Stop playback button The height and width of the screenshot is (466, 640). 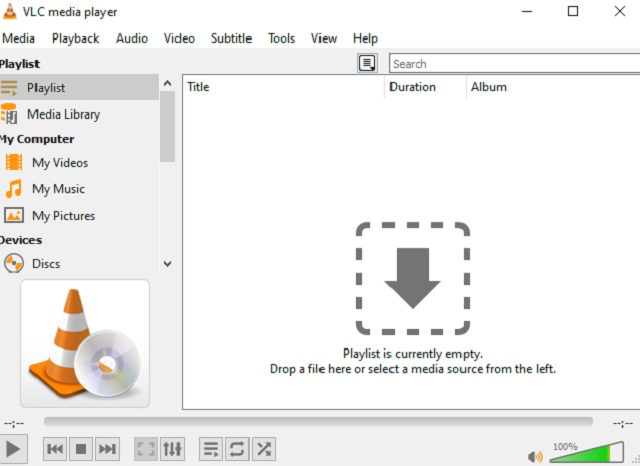(x=81, y=449)
